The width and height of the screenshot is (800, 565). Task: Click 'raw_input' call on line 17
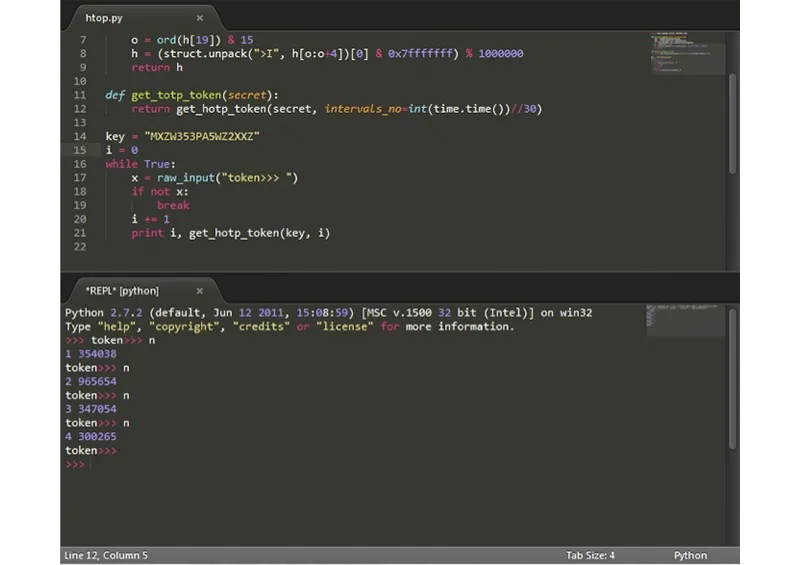pos(186,178)
